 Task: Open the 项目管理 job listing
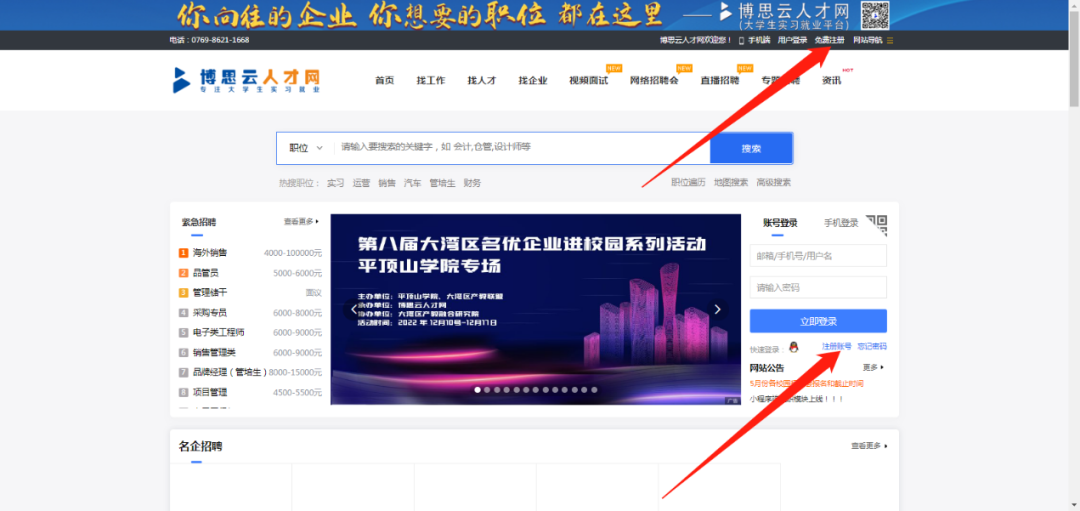[x=210, y=393]
